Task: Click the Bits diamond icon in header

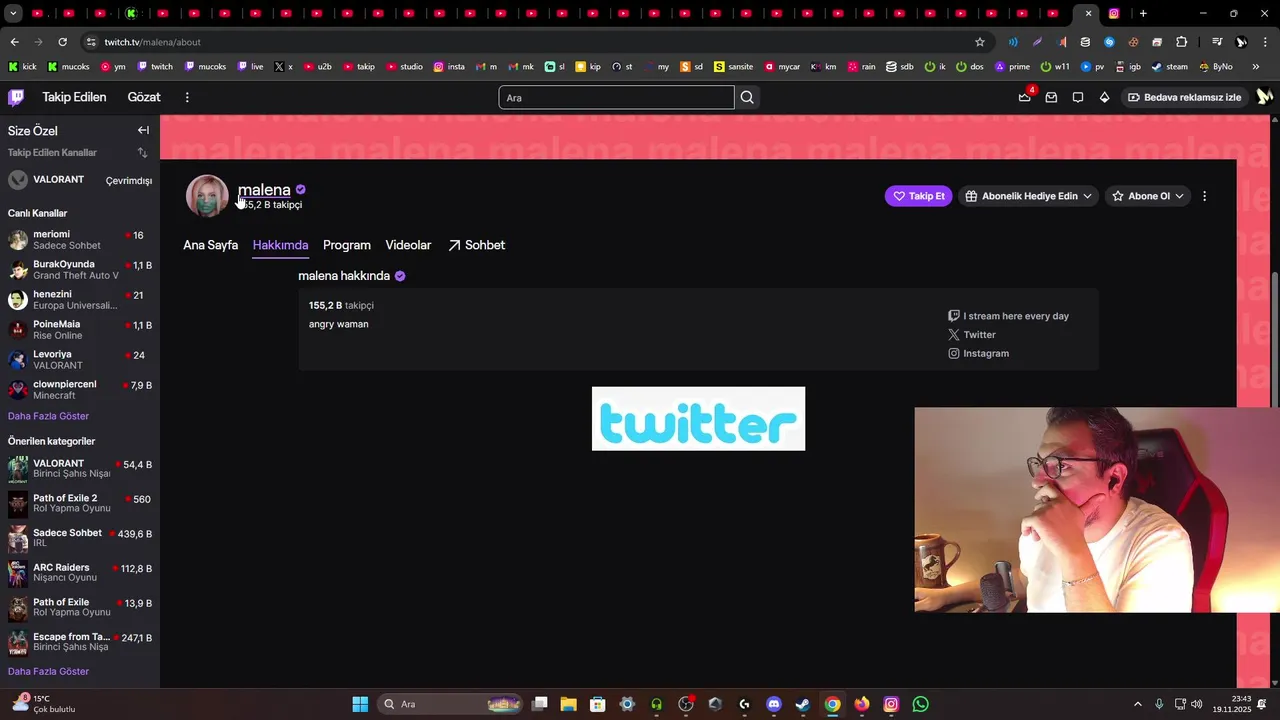Action: pyautogui.click(x=1104, y=97)
